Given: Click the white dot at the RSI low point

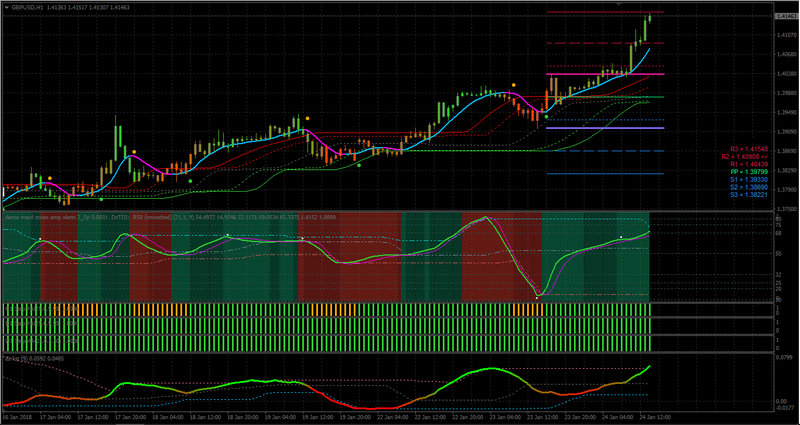Looking at the screenshot, I should 537,297.
